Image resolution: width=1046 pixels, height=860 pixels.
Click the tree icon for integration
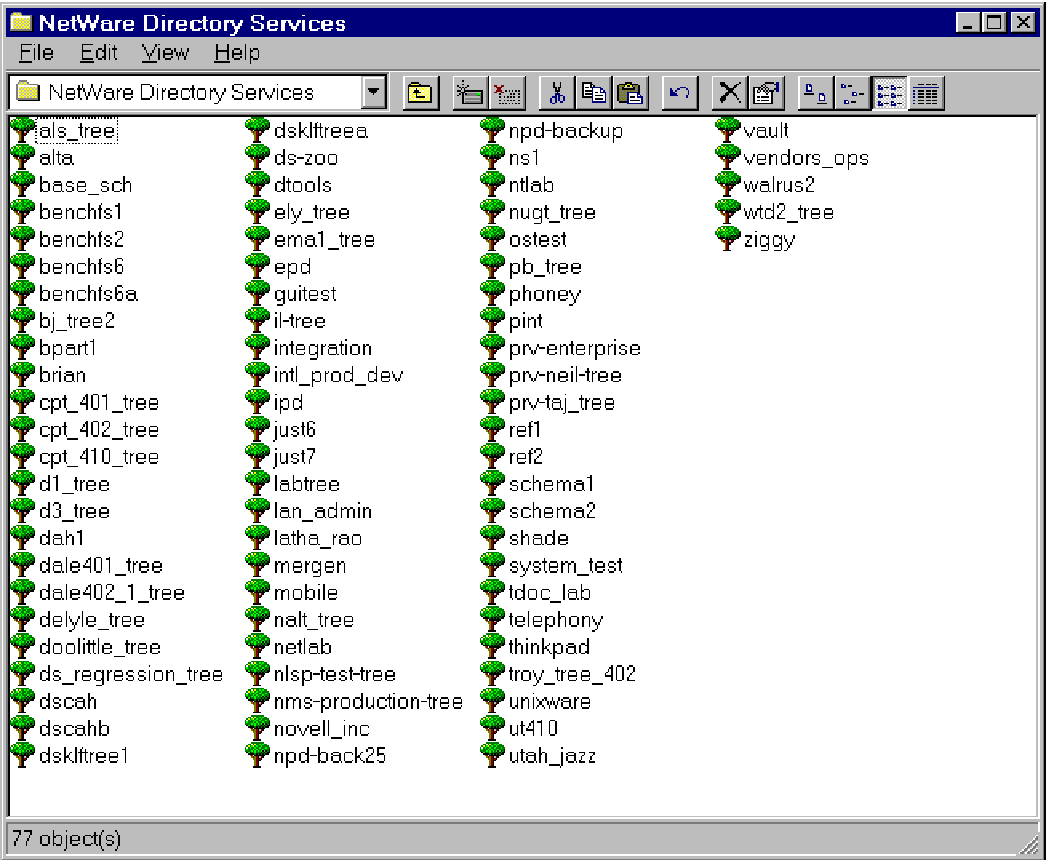point(257,348)
